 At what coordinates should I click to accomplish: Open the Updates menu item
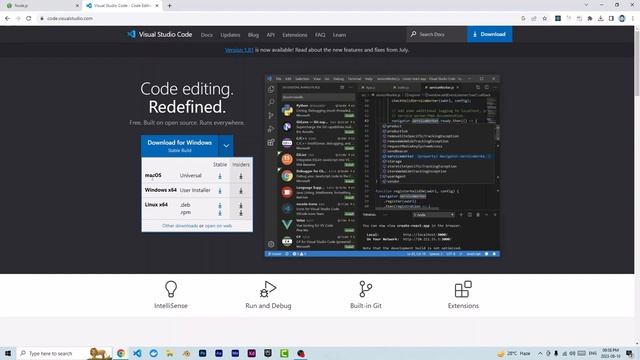pyautogui.click(x=230, y=35)
